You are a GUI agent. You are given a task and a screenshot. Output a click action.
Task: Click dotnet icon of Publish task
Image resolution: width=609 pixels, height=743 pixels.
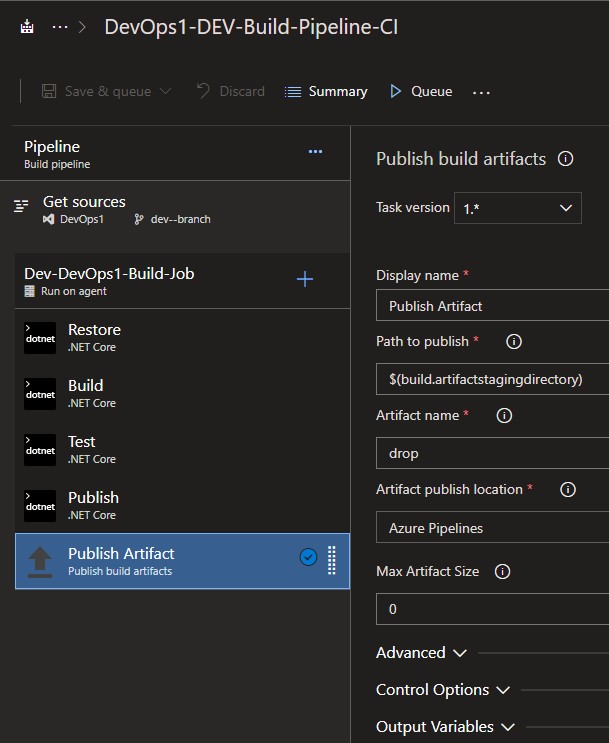(40, 506)
